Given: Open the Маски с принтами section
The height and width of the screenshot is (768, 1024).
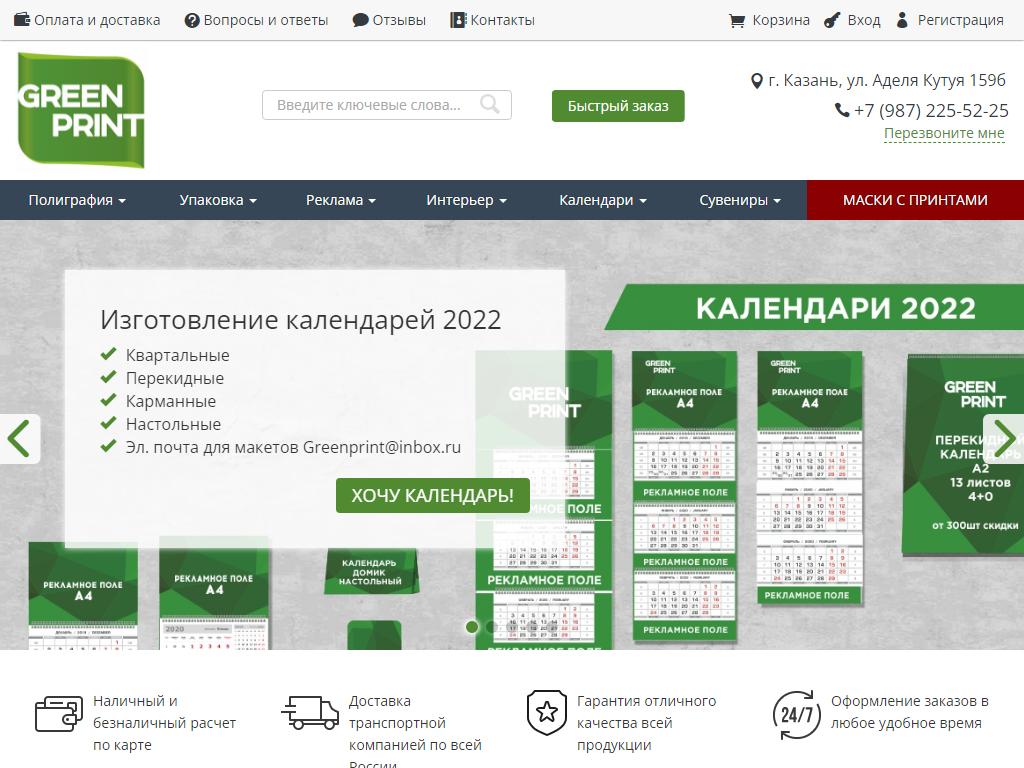Looking at the screenshot, I should (915, 200).
